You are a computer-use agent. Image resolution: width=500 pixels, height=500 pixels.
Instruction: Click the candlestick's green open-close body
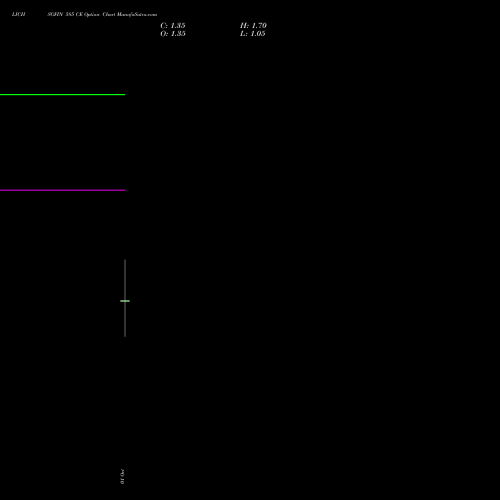point(125,301)
